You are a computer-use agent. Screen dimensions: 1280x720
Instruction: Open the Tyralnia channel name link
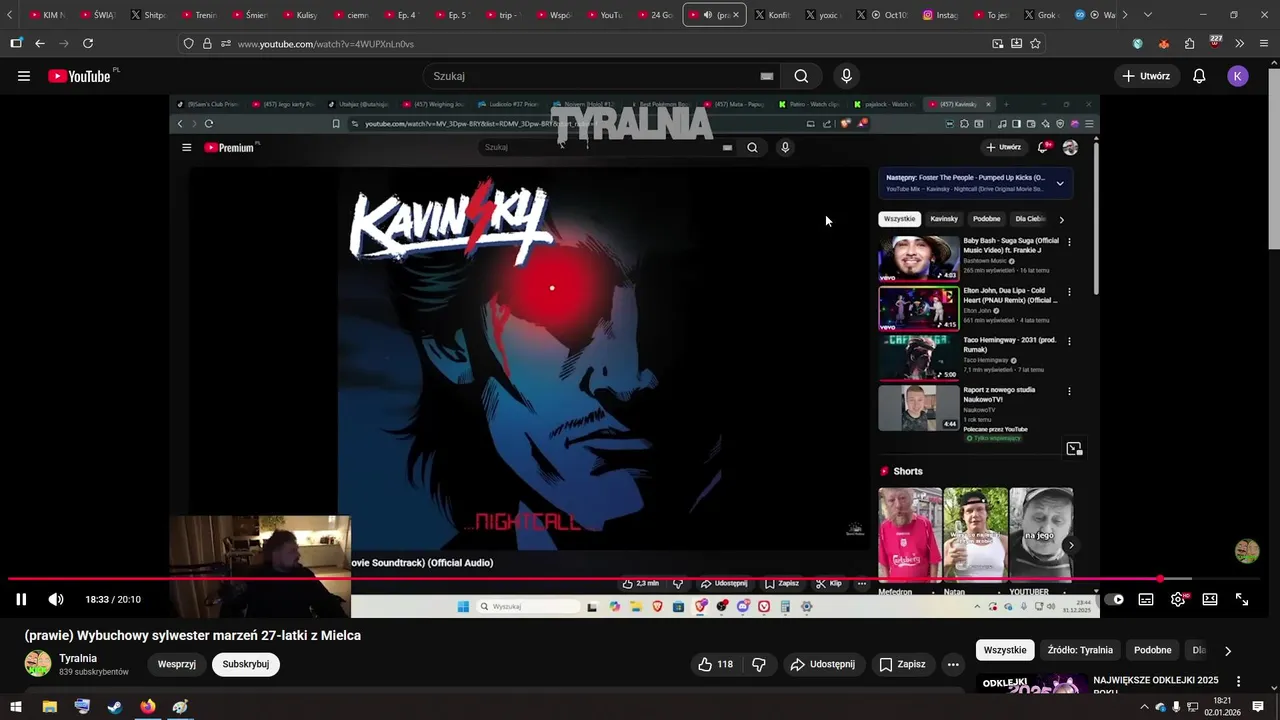click(78, 658)
